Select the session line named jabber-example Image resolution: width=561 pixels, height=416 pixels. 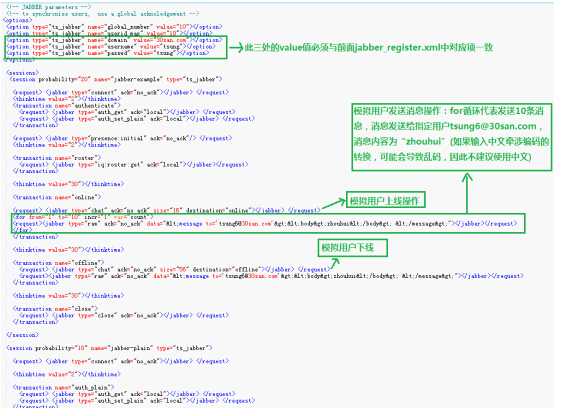pos(116,79)
